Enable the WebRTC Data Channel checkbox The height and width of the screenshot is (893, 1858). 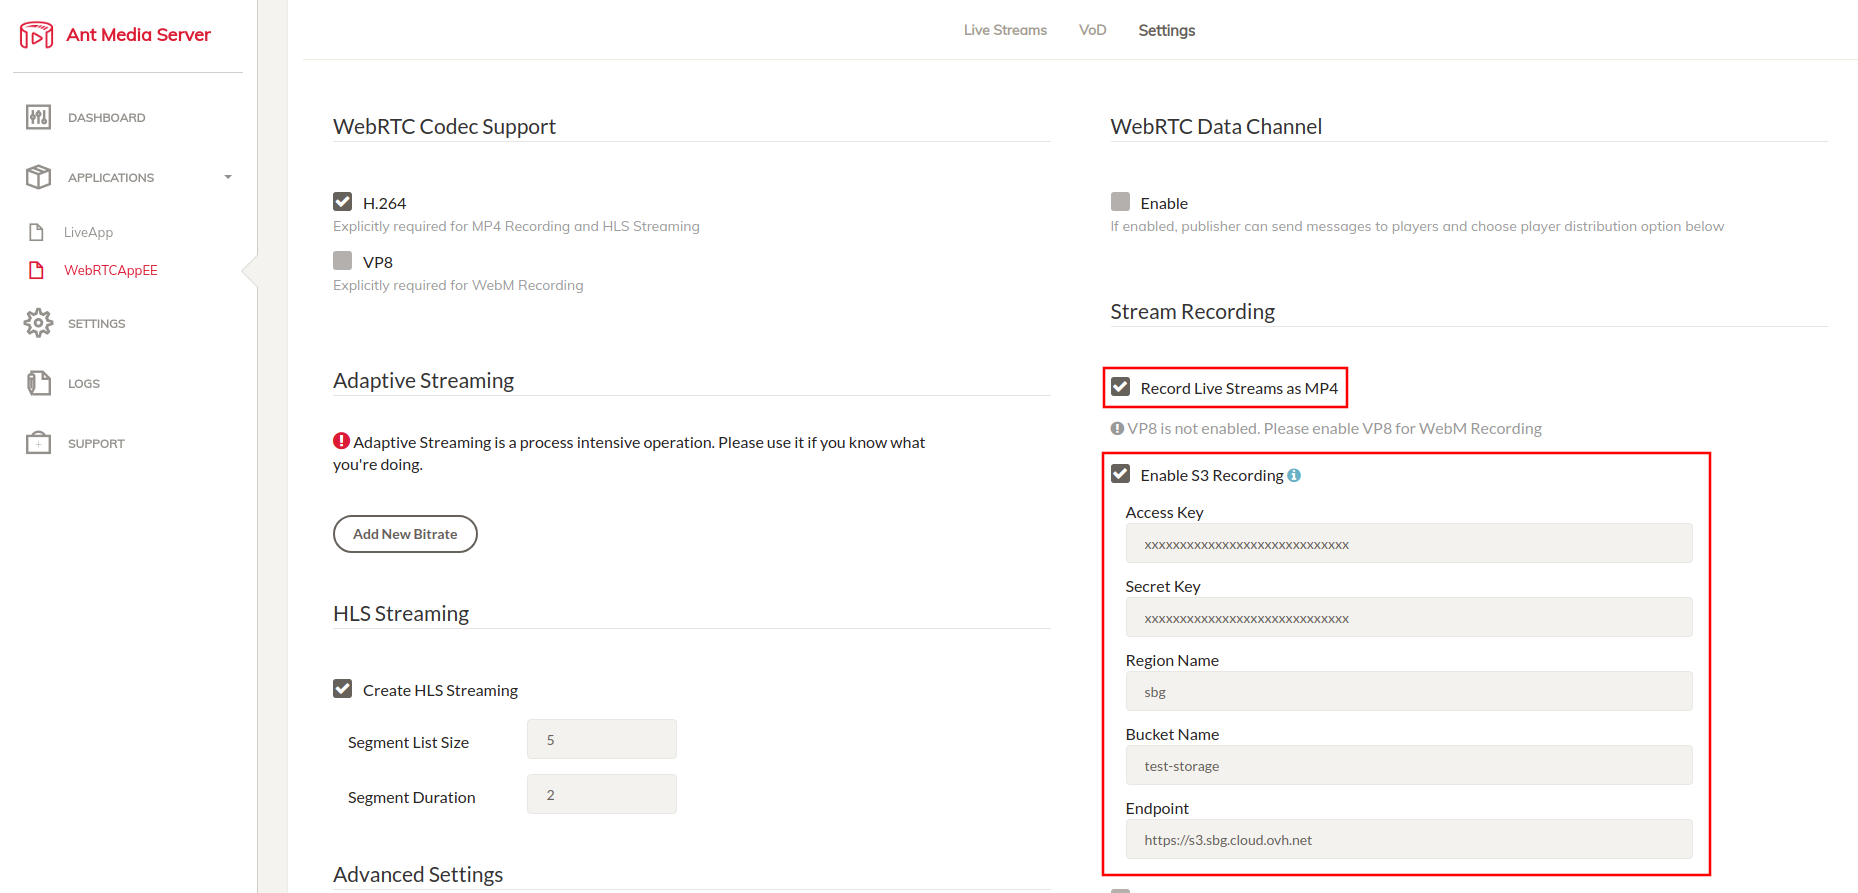1120,202
